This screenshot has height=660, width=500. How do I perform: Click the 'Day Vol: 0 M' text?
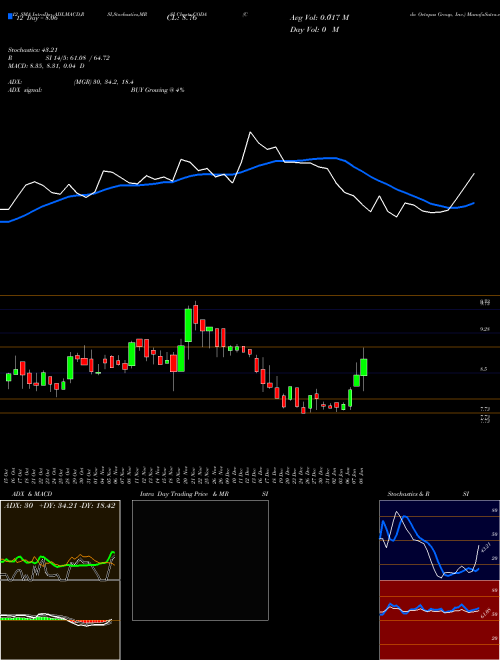point(314,30)
